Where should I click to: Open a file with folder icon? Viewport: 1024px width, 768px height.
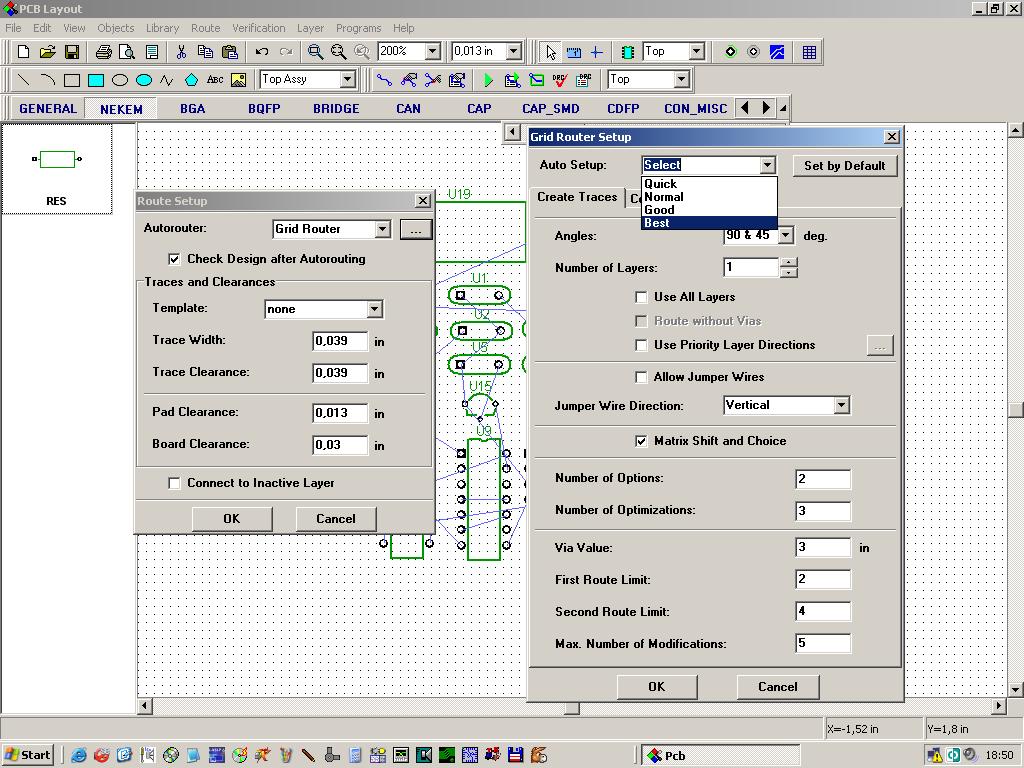coord(47,52)
